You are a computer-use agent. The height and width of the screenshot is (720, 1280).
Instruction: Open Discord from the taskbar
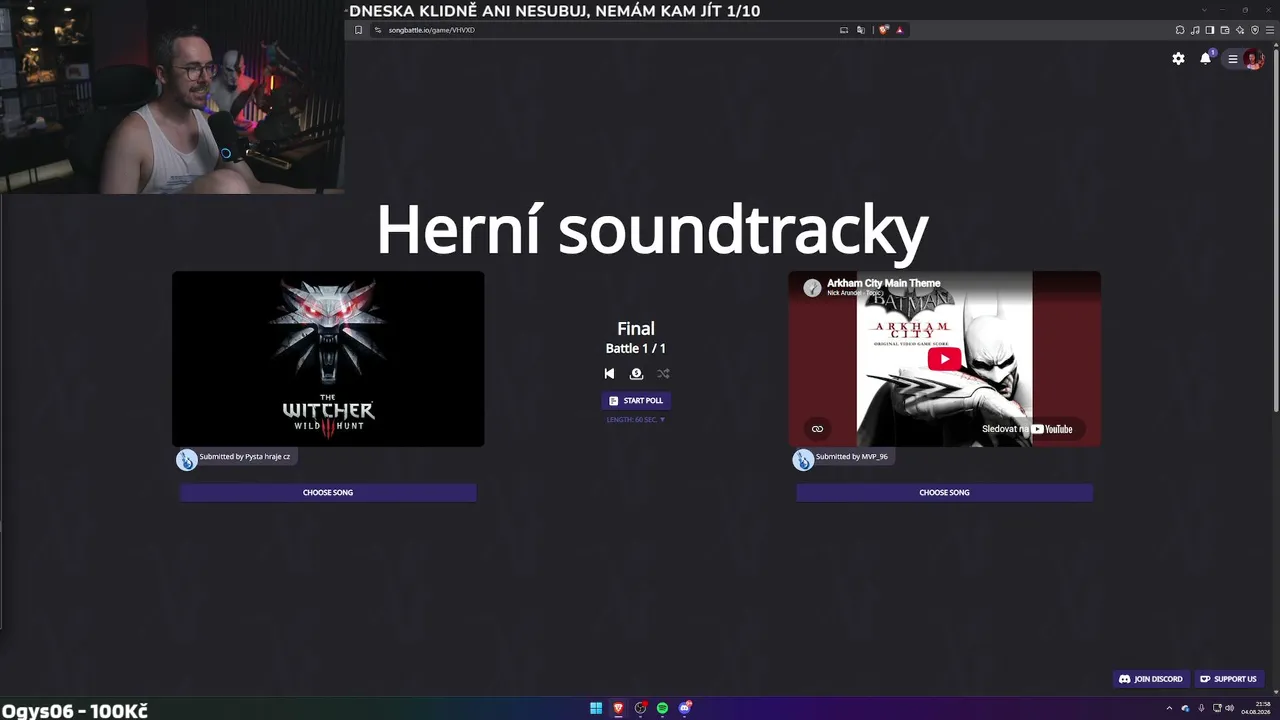tap(685, 708)
